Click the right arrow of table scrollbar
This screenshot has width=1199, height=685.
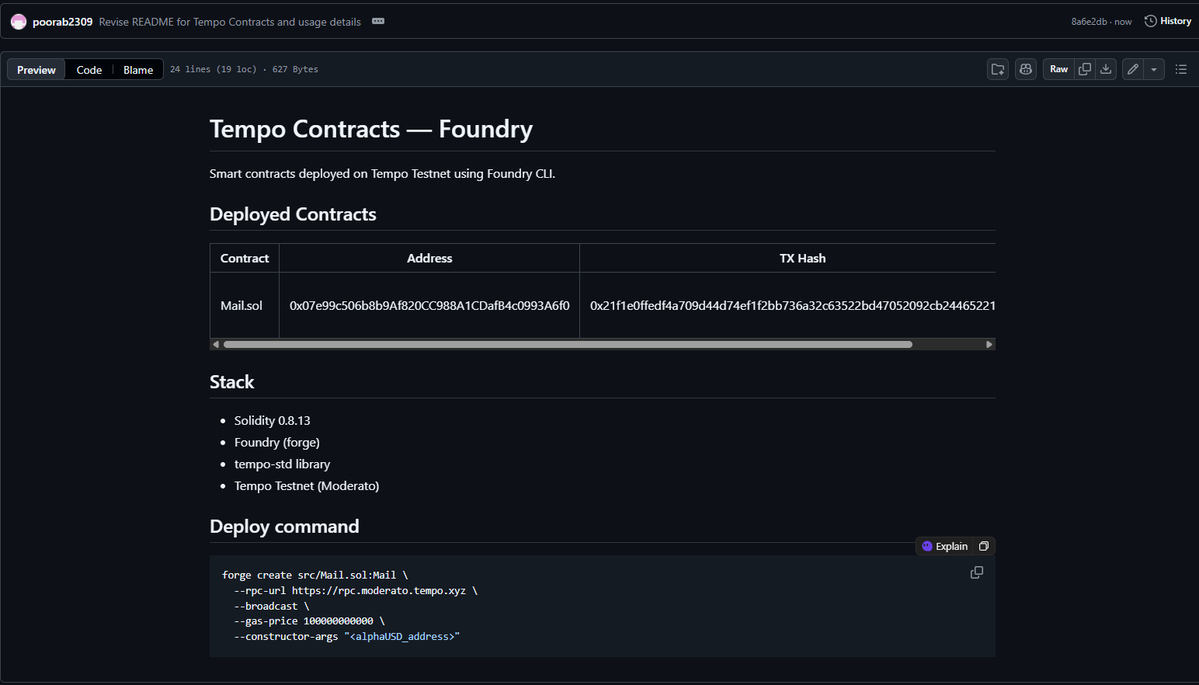[x=989, y=345]
